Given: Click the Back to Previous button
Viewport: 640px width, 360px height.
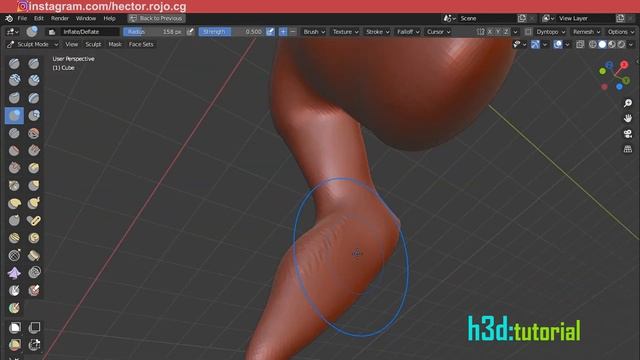Looking at the screenshot, I should pyautogui.click(x=156, y=18).
